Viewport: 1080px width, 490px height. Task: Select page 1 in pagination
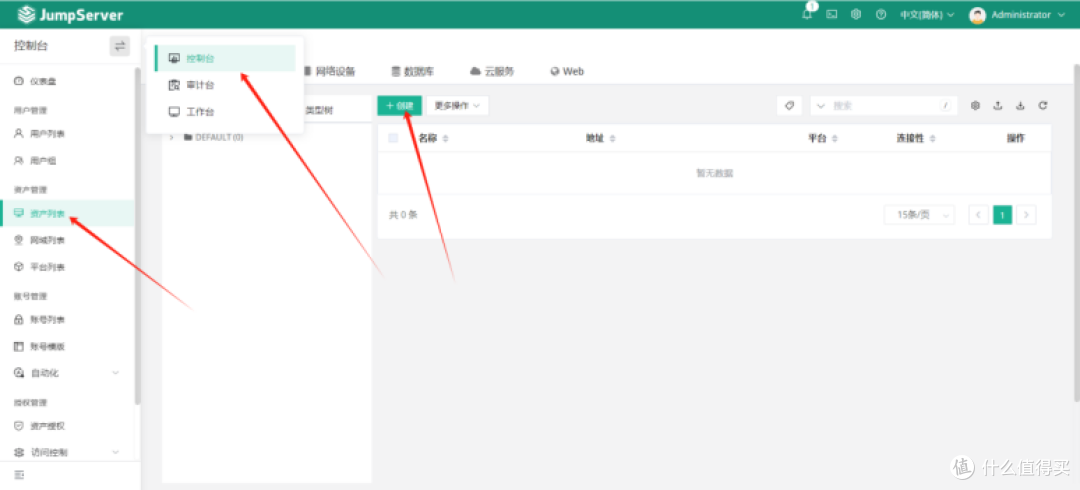(1002, 215)
